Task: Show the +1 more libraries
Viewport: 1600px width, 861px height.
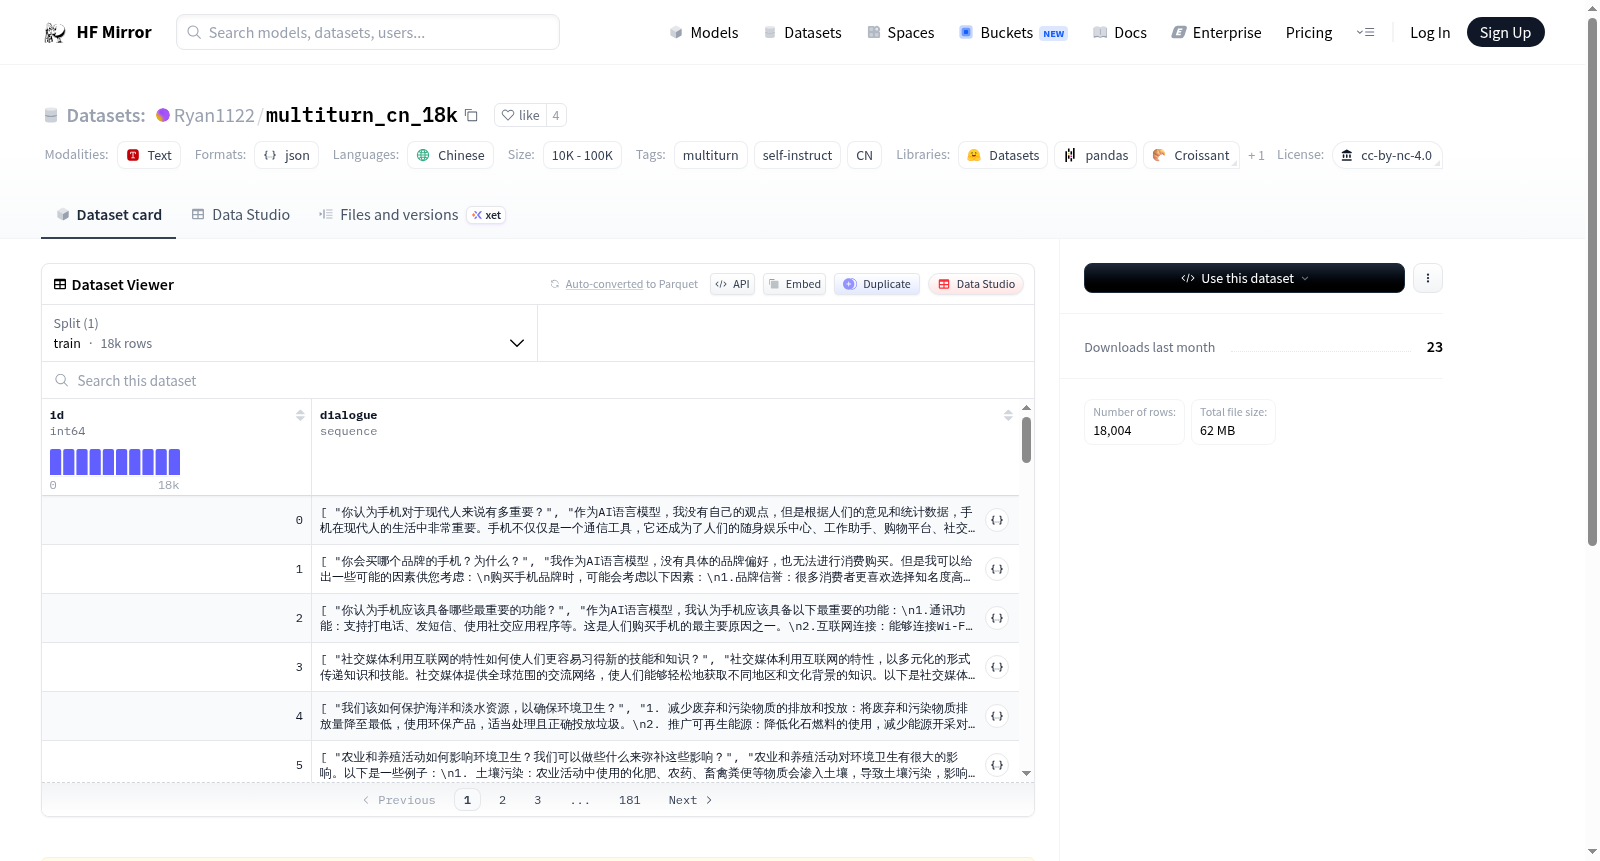Action: pyautogui.click(x=1256, y=155)
